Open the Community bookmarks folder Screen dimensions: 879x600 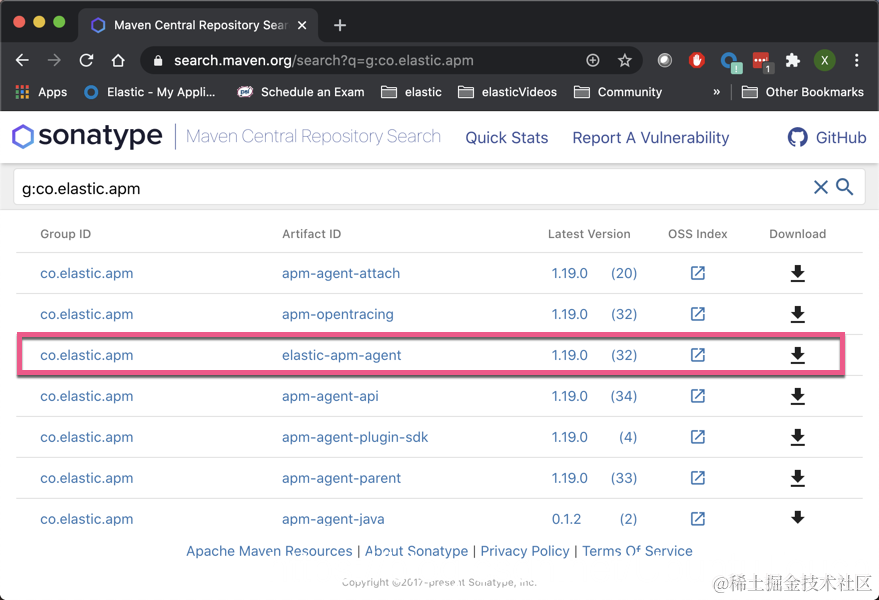click(618, 92)
